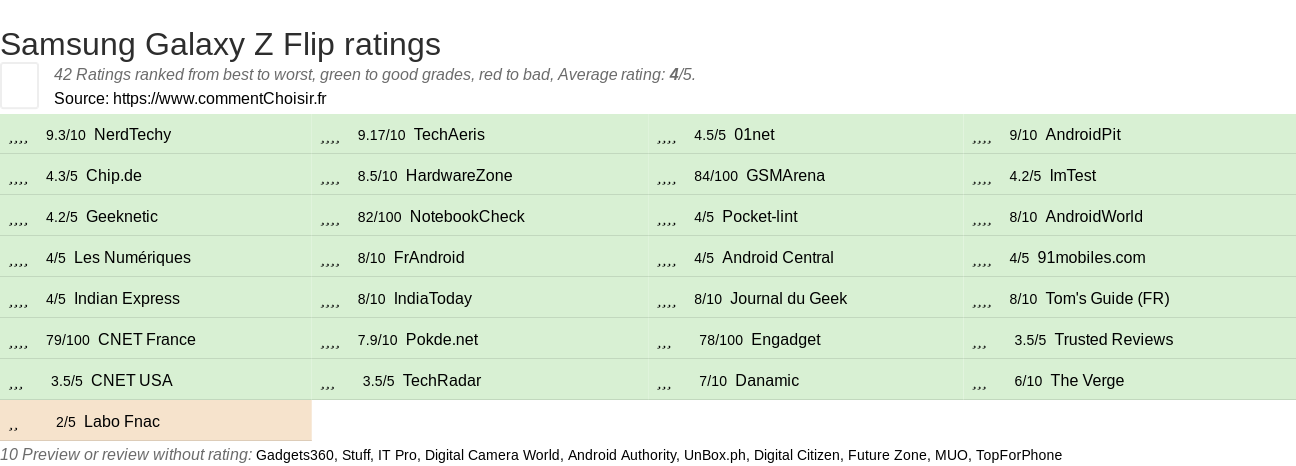Click Engadget 78/100 entry
The image size is (1296, 466).
tap(806, 340)
